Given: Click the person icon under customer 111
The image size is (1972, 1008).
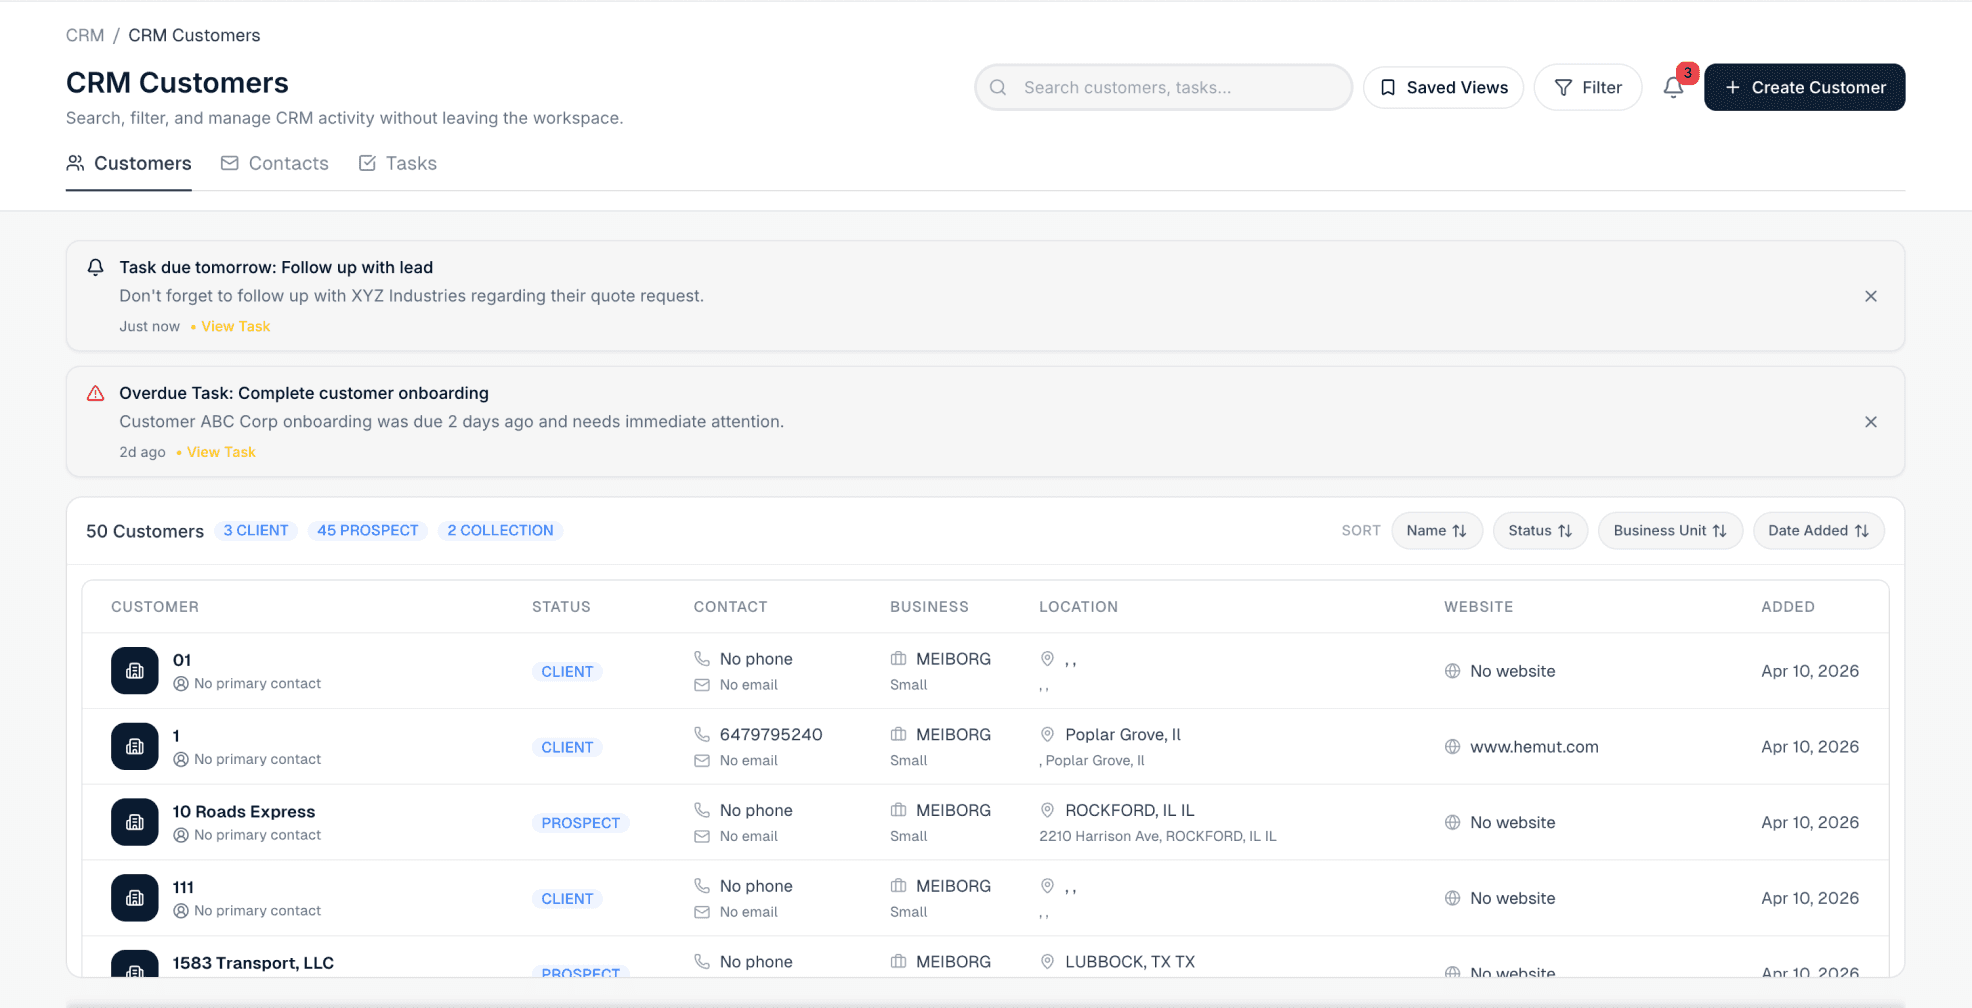Looking at the screenshot, I should (x=181, y=911).
